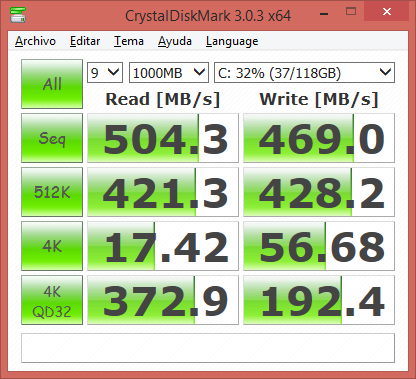
Task: Open the Ayuda menu
Action: pyautogui.click(x=175, y=41)
